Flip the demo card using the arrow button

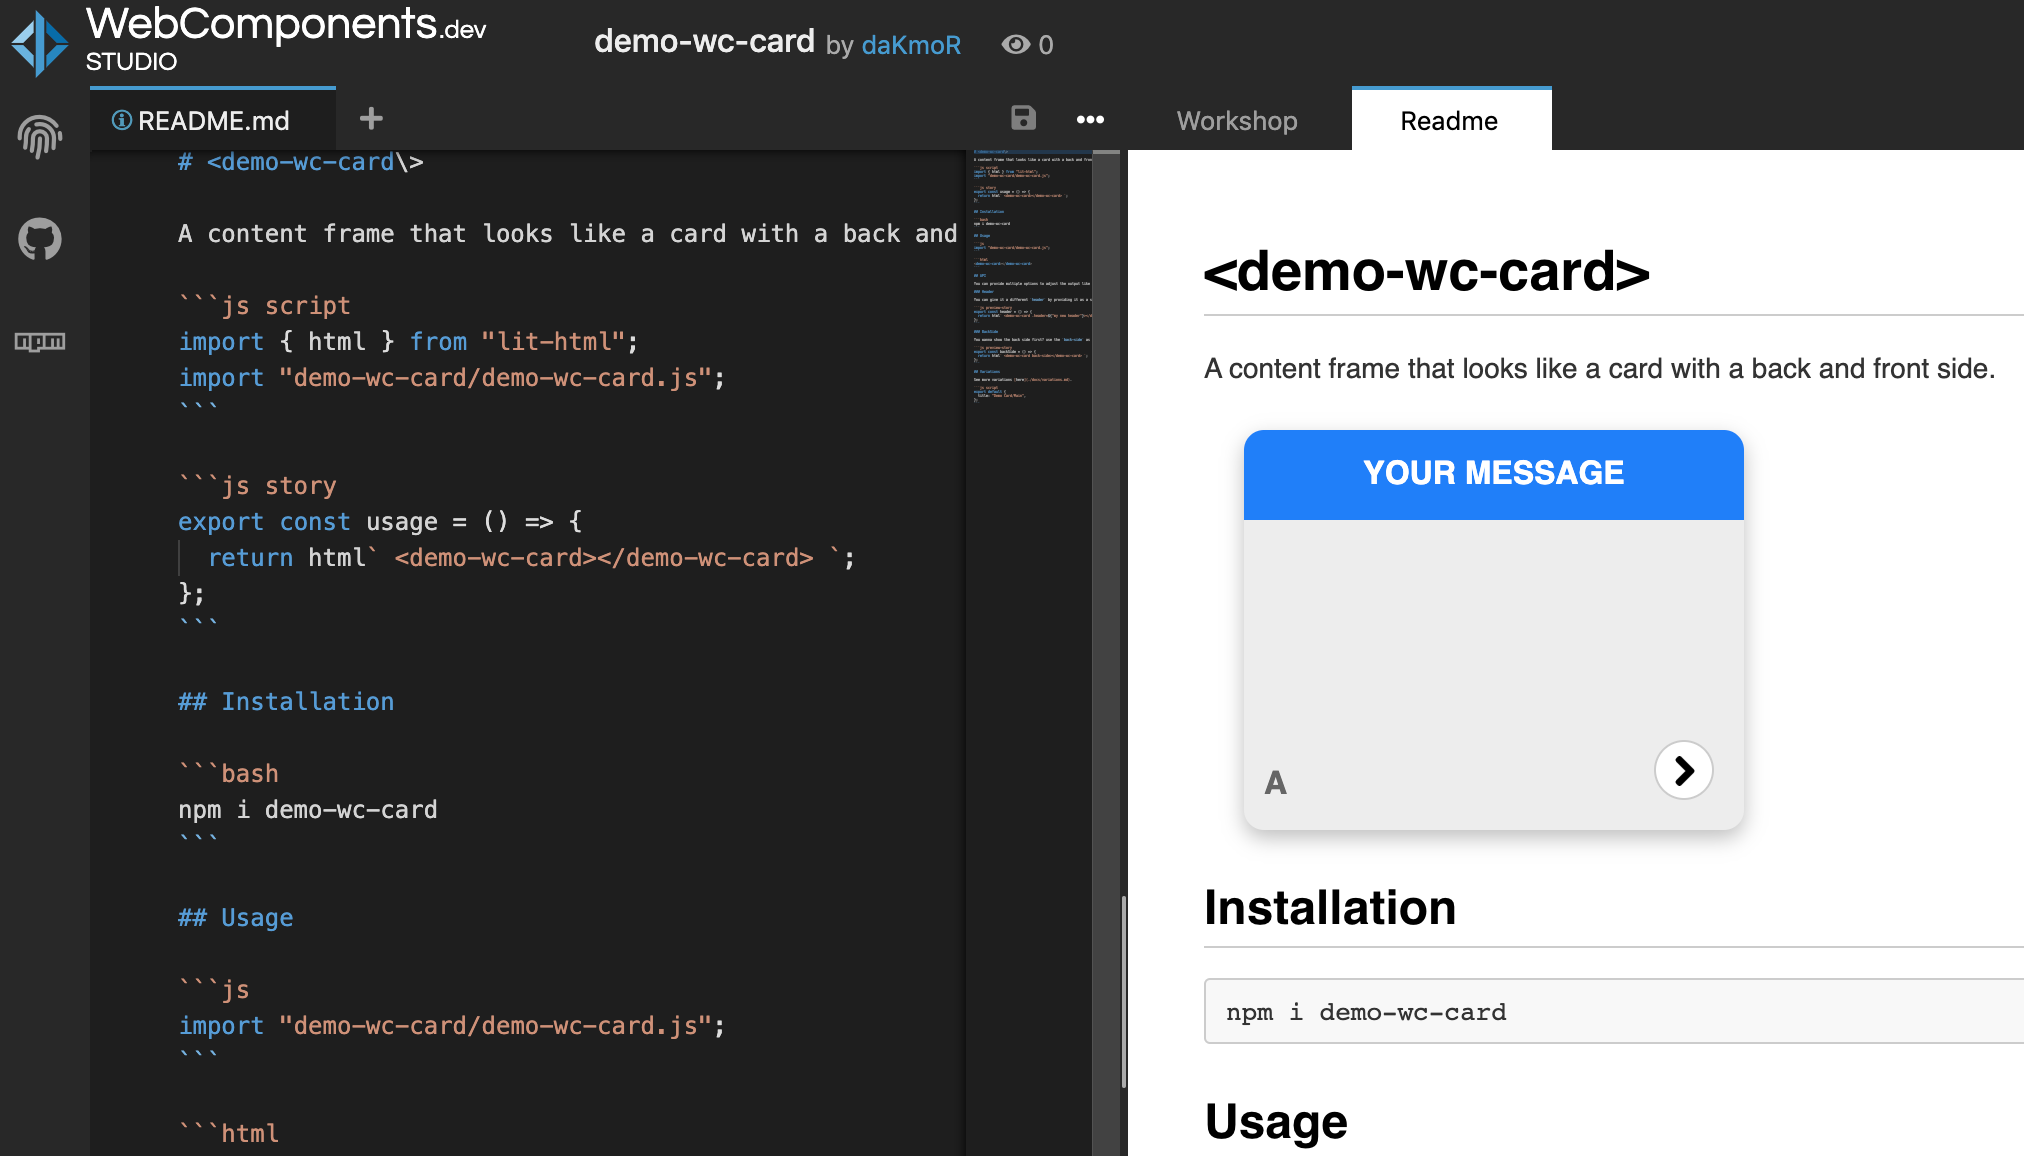(1683, 770)
